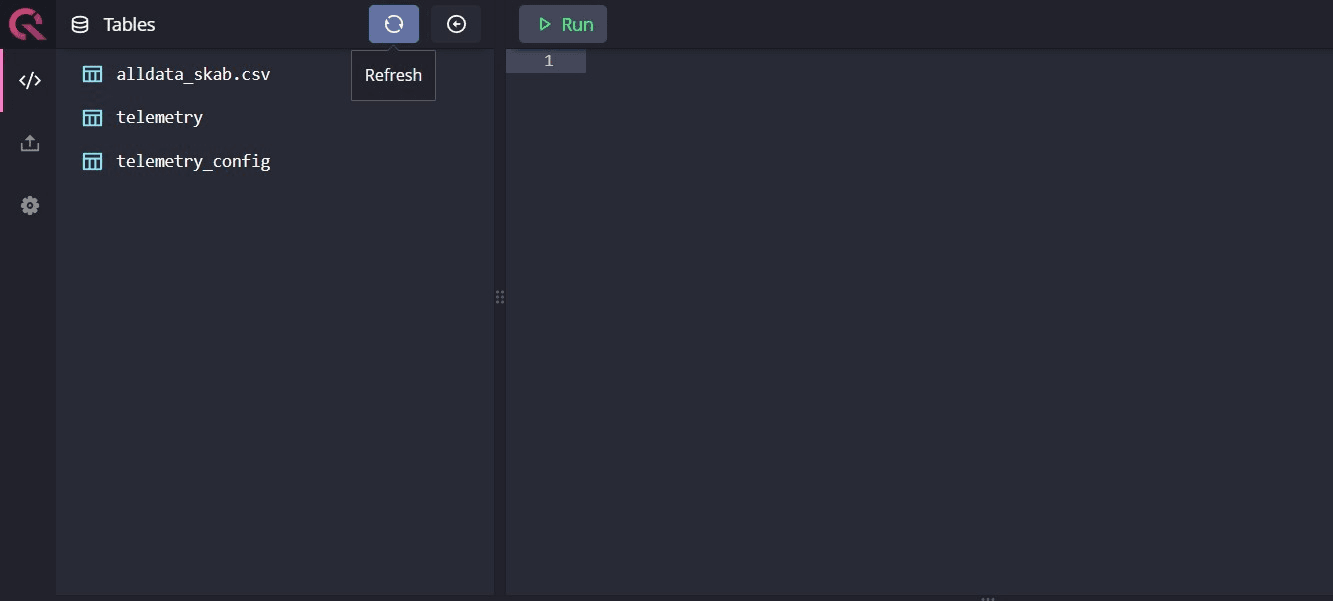Open settings with the gear icon

click(x=30, y=206)
